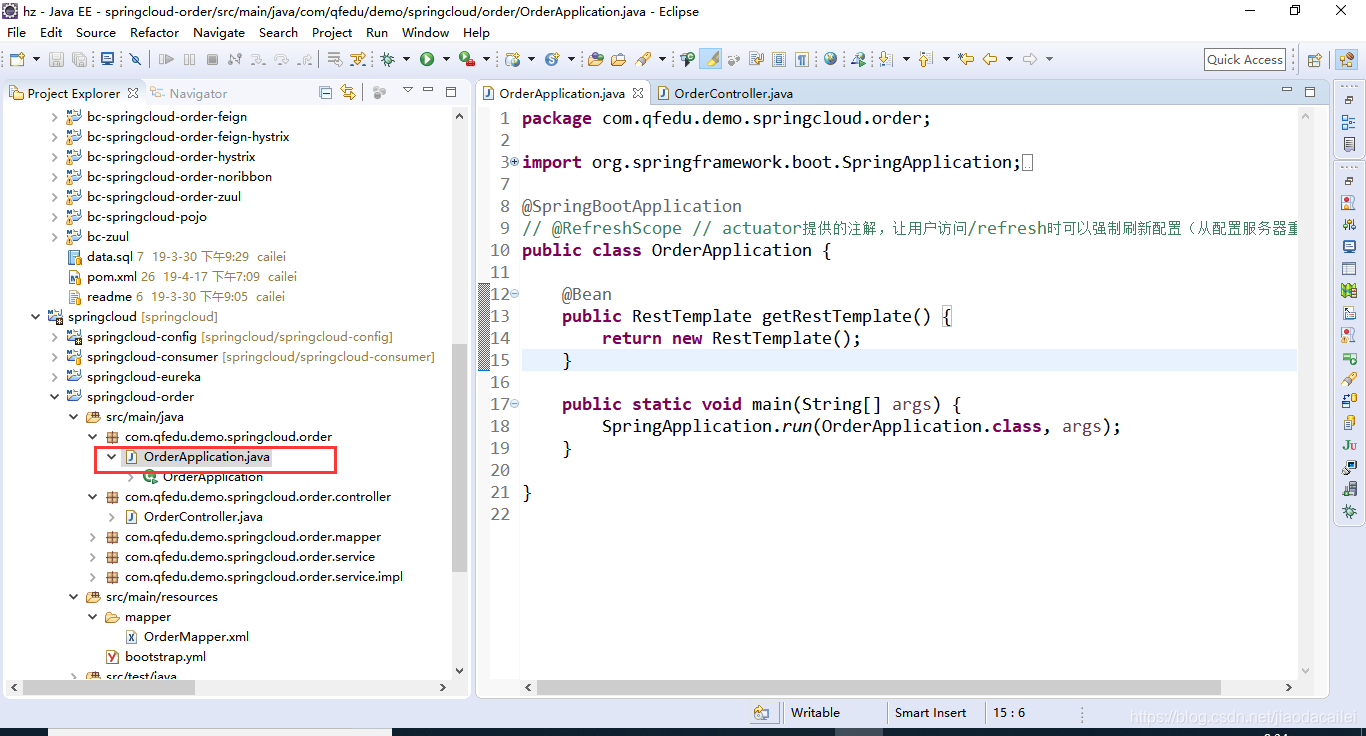
Task: Collapse the springcloud-order project
Action: 55,397
